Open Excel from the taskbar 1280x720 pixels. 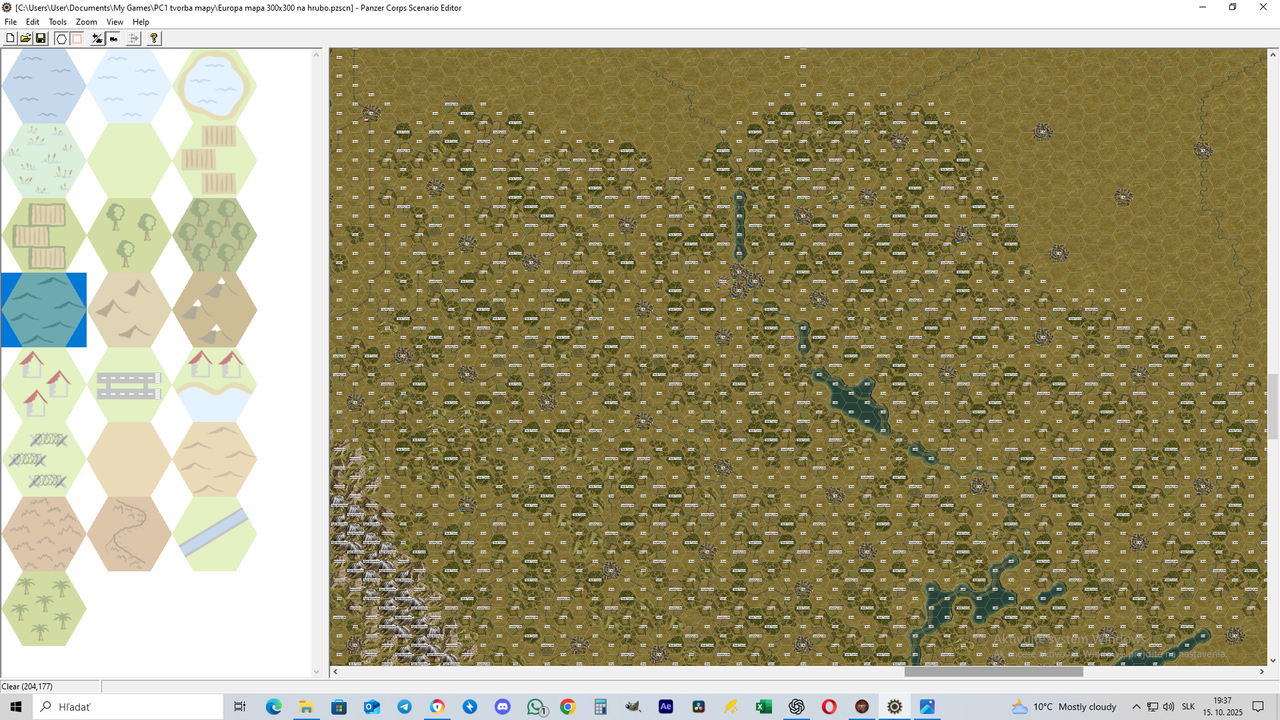764,707
